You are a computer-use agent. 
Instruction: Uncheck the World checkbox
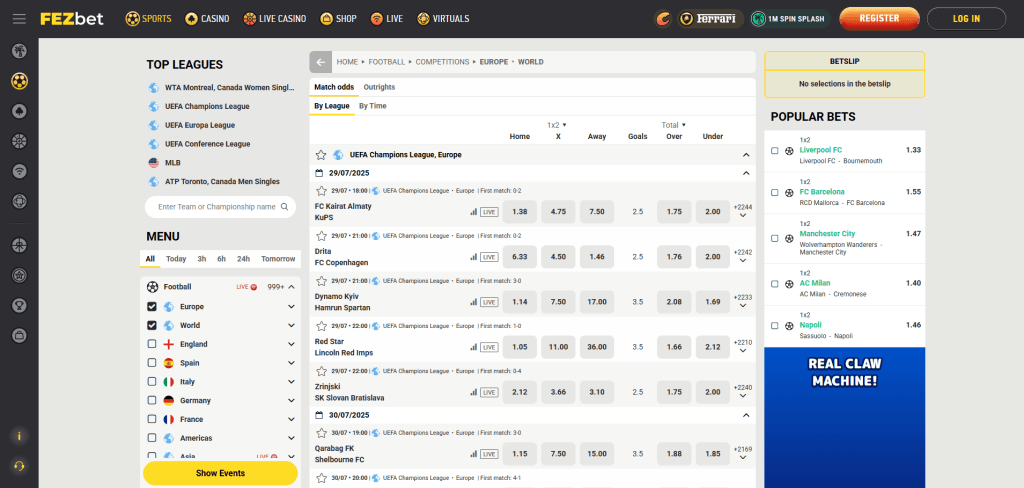(x=152, y=325)
